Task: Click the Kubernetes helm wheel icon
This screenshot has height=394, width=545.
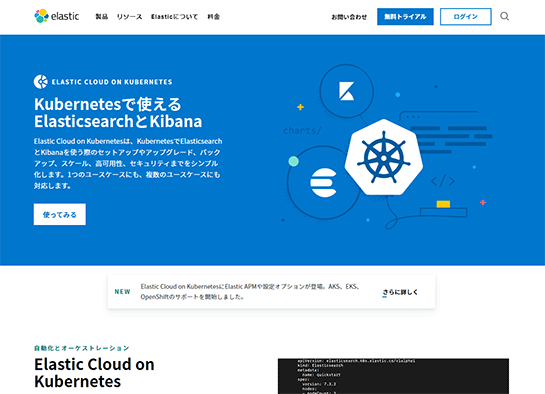Action: [384, 157]
